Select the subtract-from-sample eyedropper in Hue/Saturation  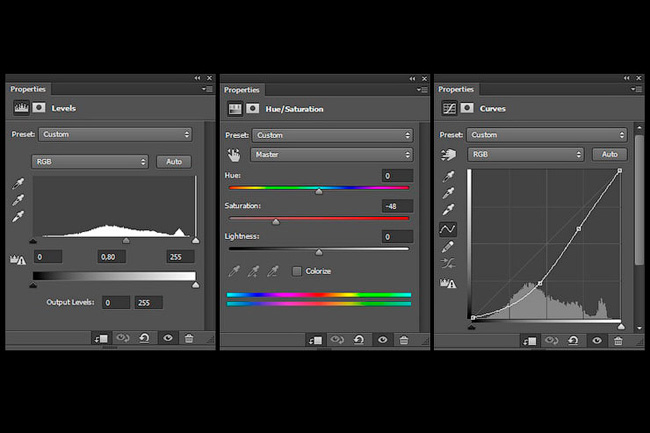click(273, 271)
